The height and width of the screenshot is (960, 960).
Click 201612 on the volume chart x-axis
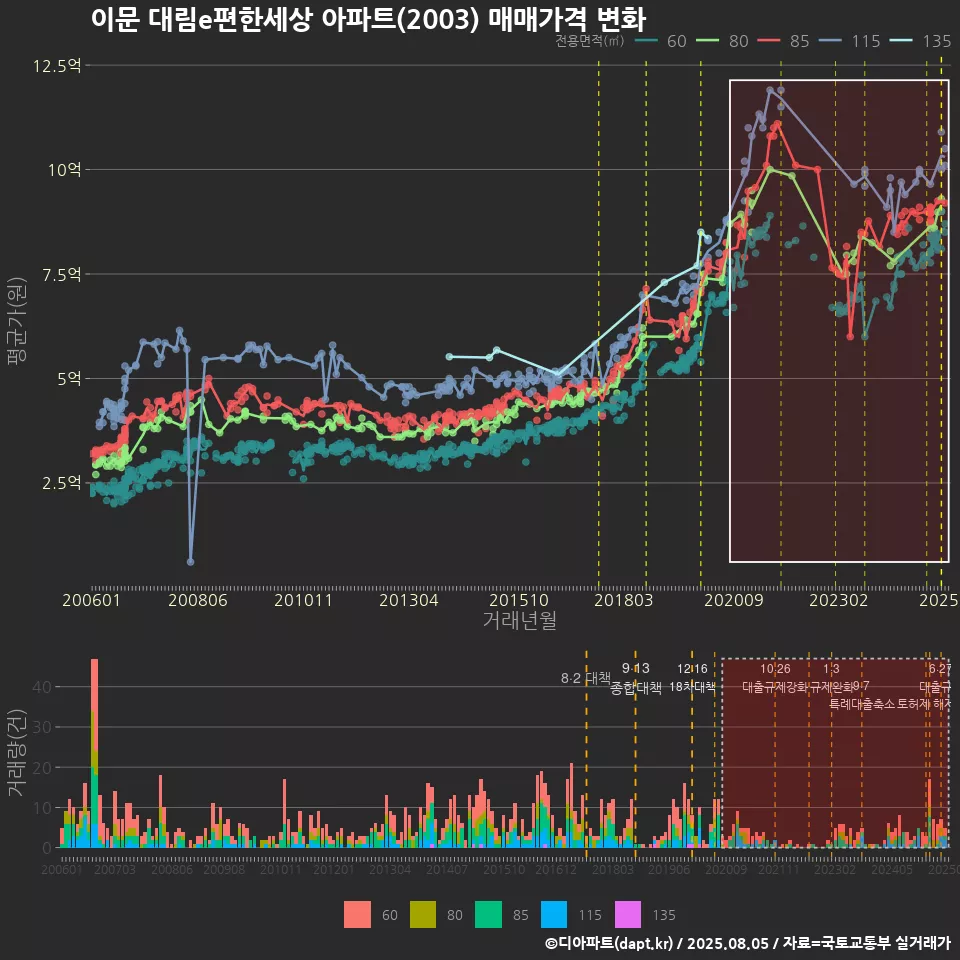pos(556,869)
